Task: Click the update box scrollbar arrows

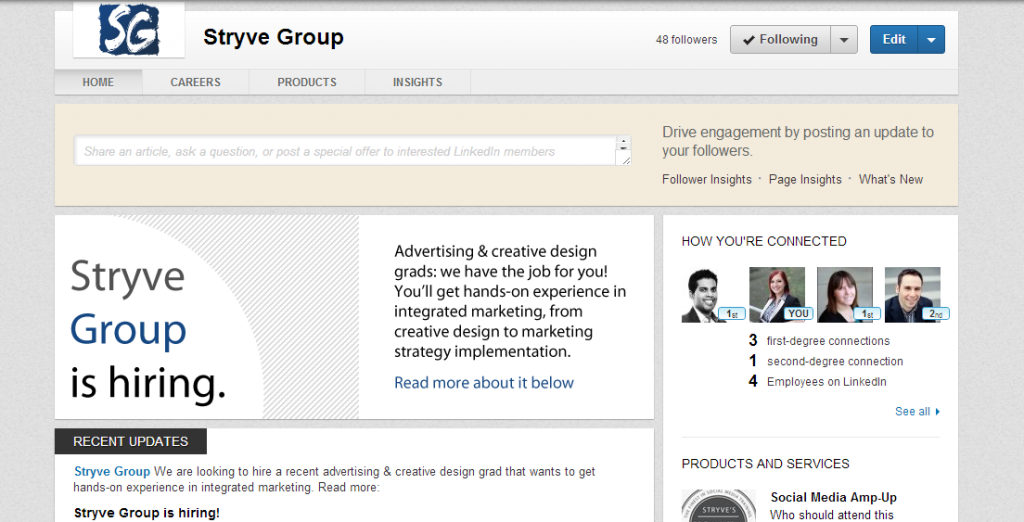Action: 624,143
